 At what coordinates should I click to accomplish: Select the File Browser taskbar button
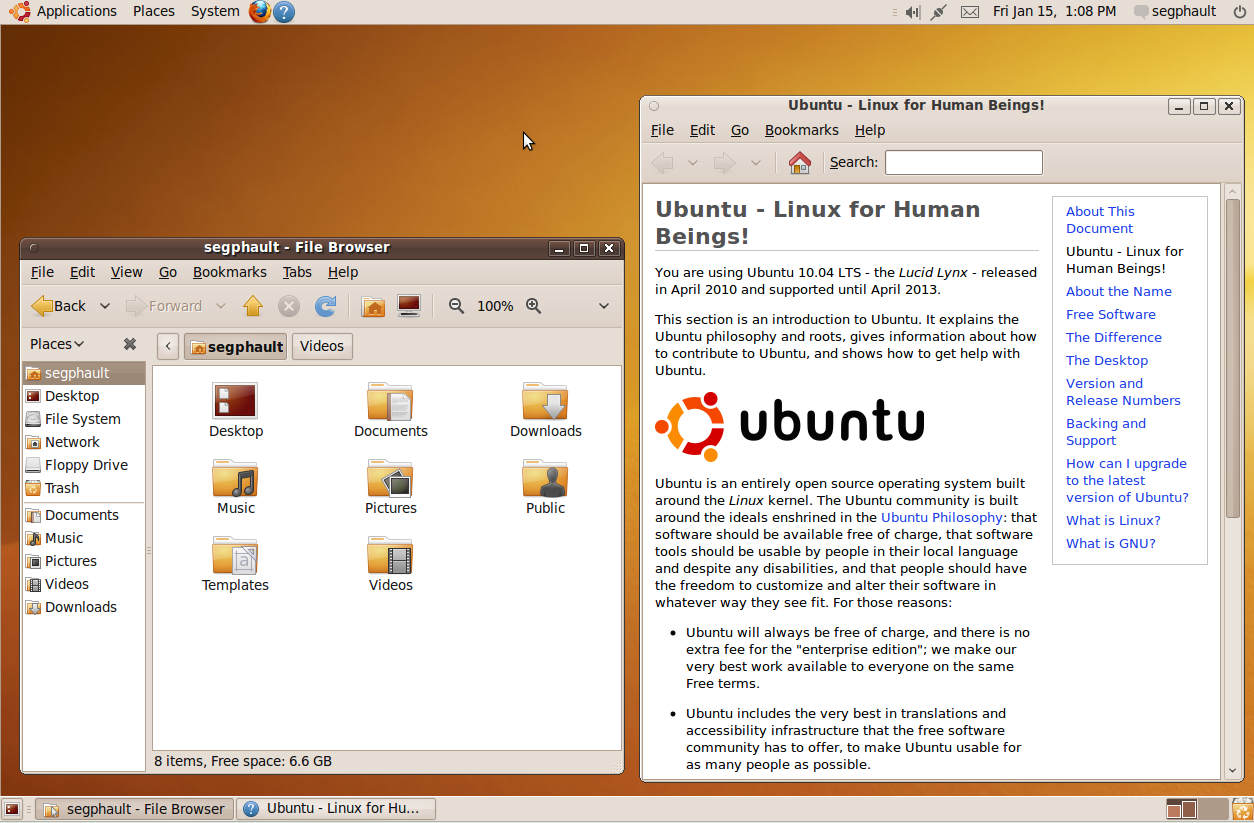pos(135,809)
